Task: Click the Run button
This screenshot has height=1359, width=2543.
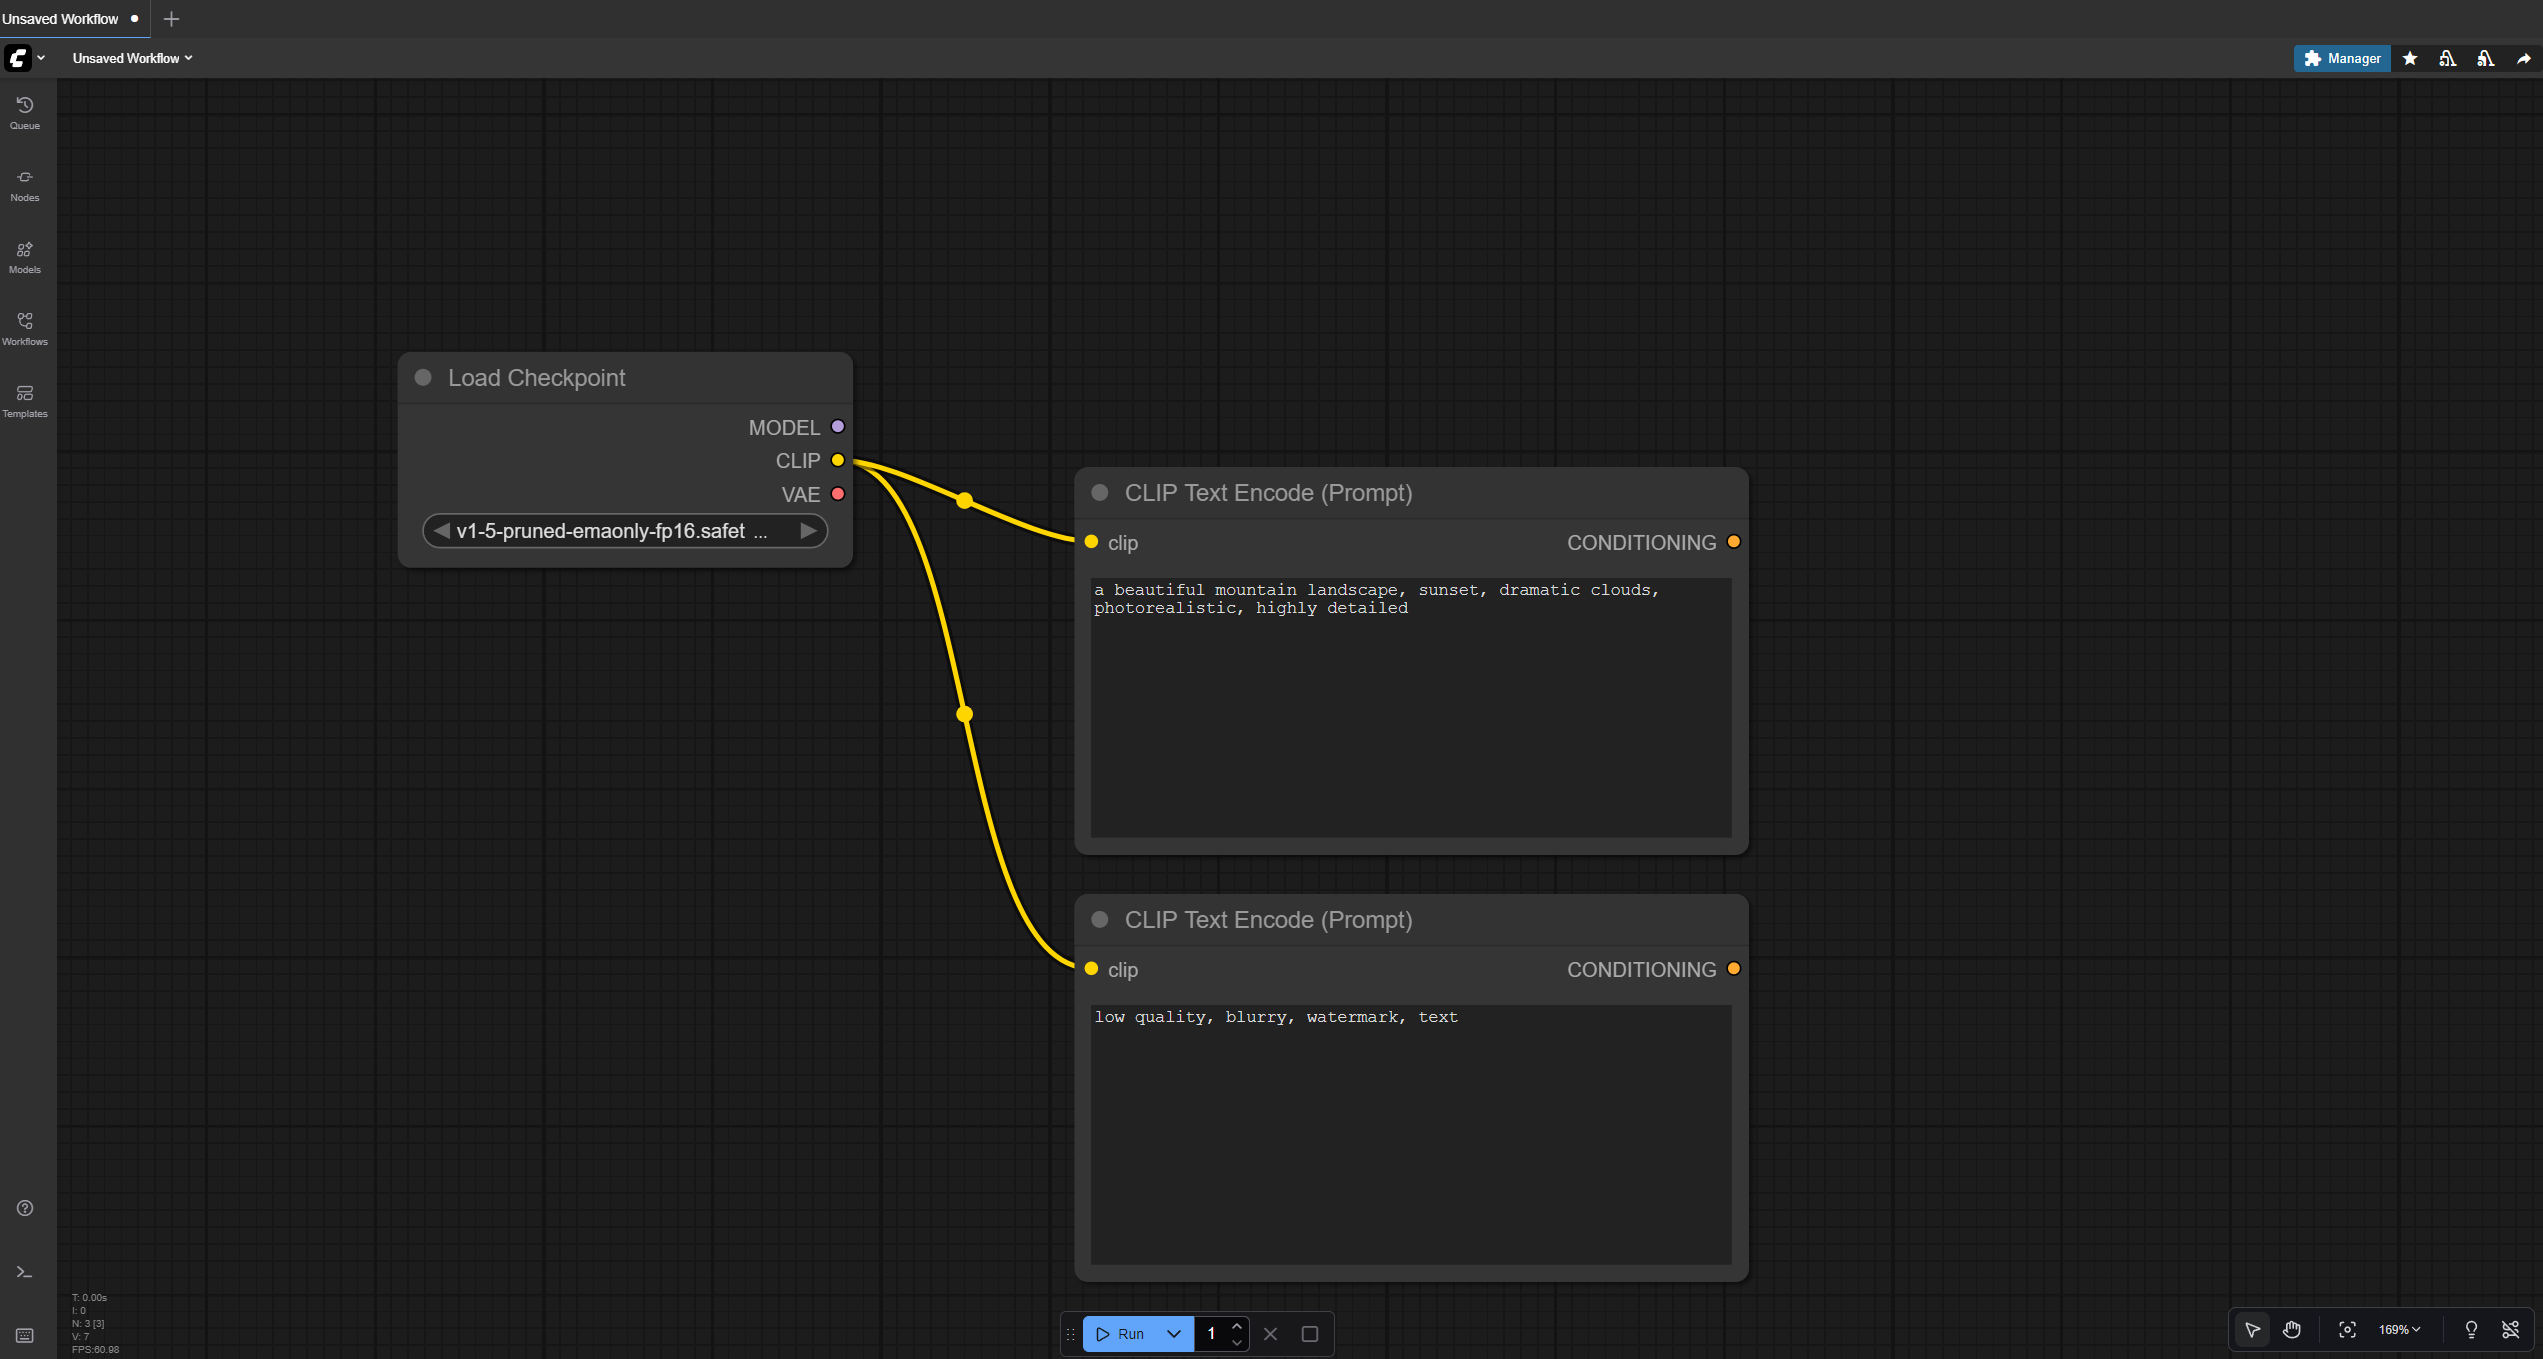Action: coord(1121,1334)
